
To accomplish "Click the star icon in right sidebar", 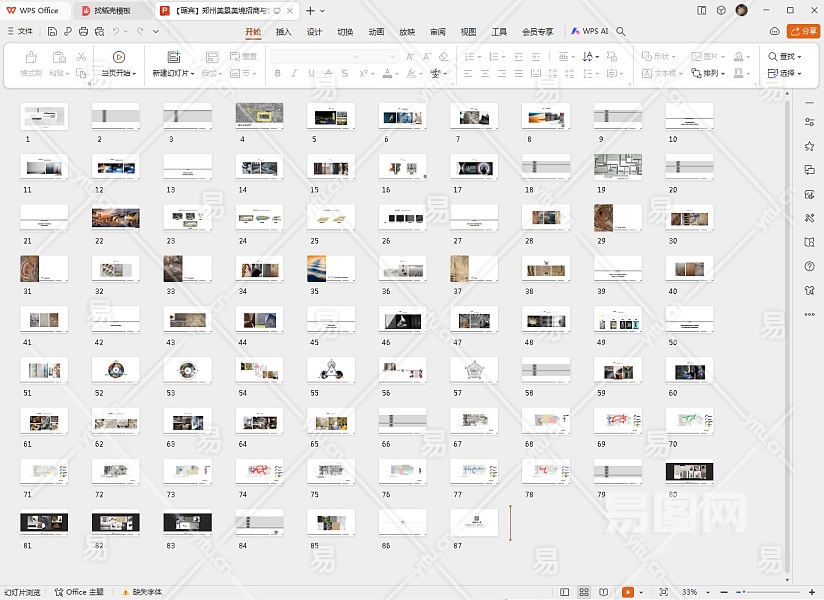I will 809,146.
